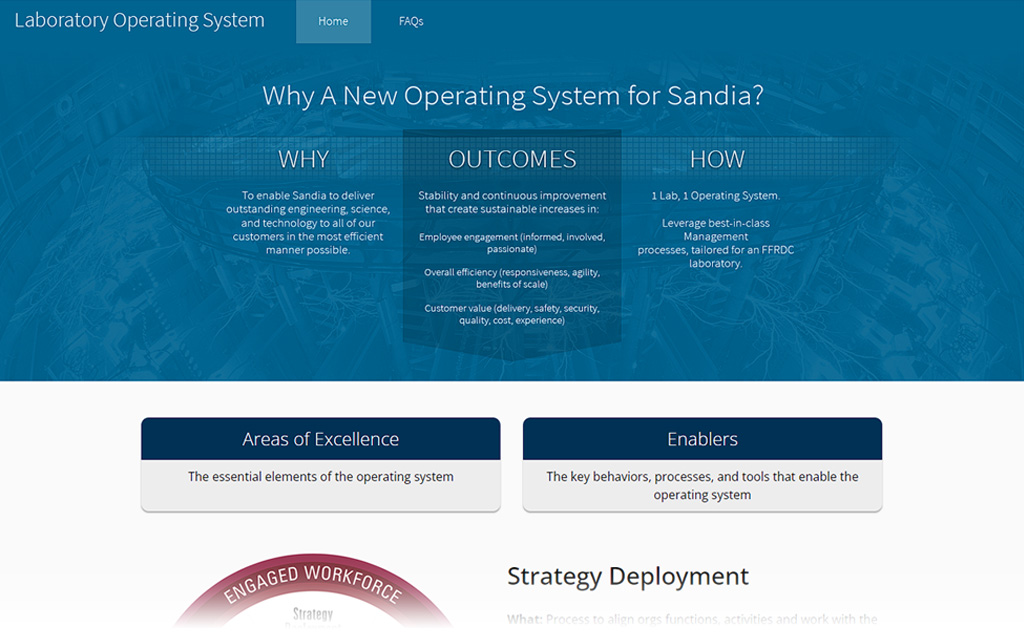The width and height of the screenshot is (1024, 640).
Task: Select the OUTCOMES column heading
Action: (x=512, y=159)
